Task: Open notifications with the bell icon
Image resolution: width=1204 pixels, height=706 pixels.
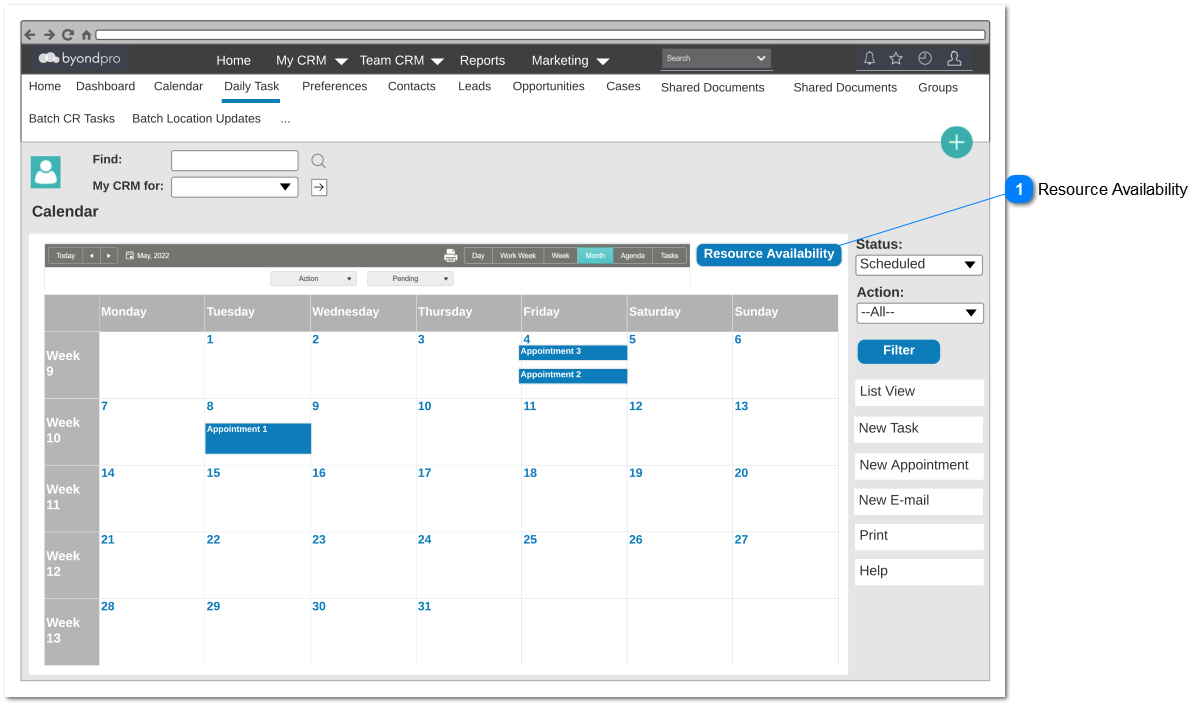Action: tap(869, 59)
